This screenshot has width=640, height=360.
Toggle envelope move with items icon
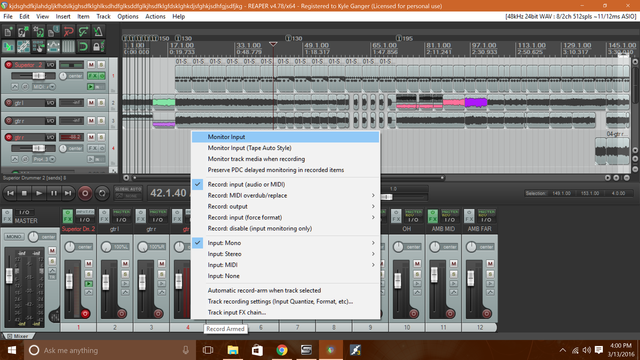tap(53, 47)
